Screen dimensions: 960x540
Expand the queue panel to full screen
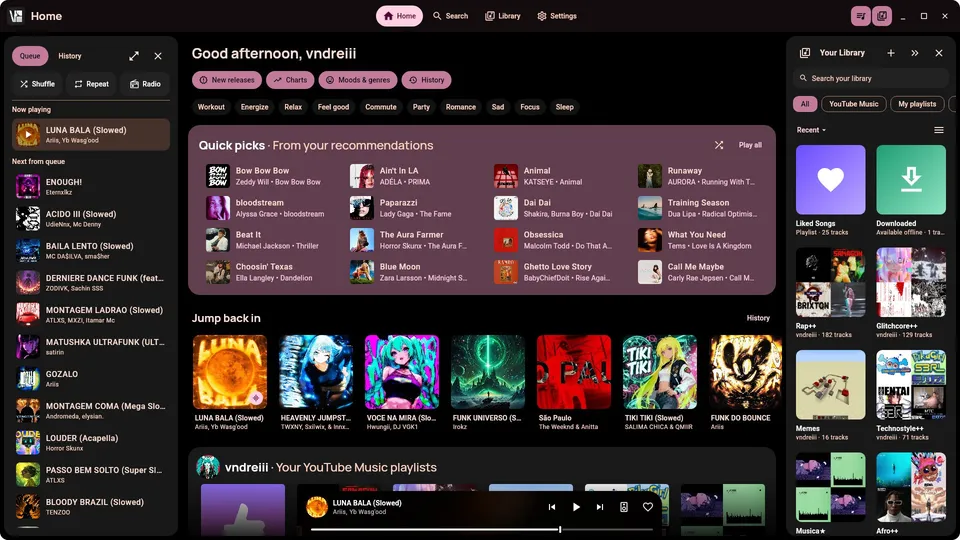tap(134, 56)
